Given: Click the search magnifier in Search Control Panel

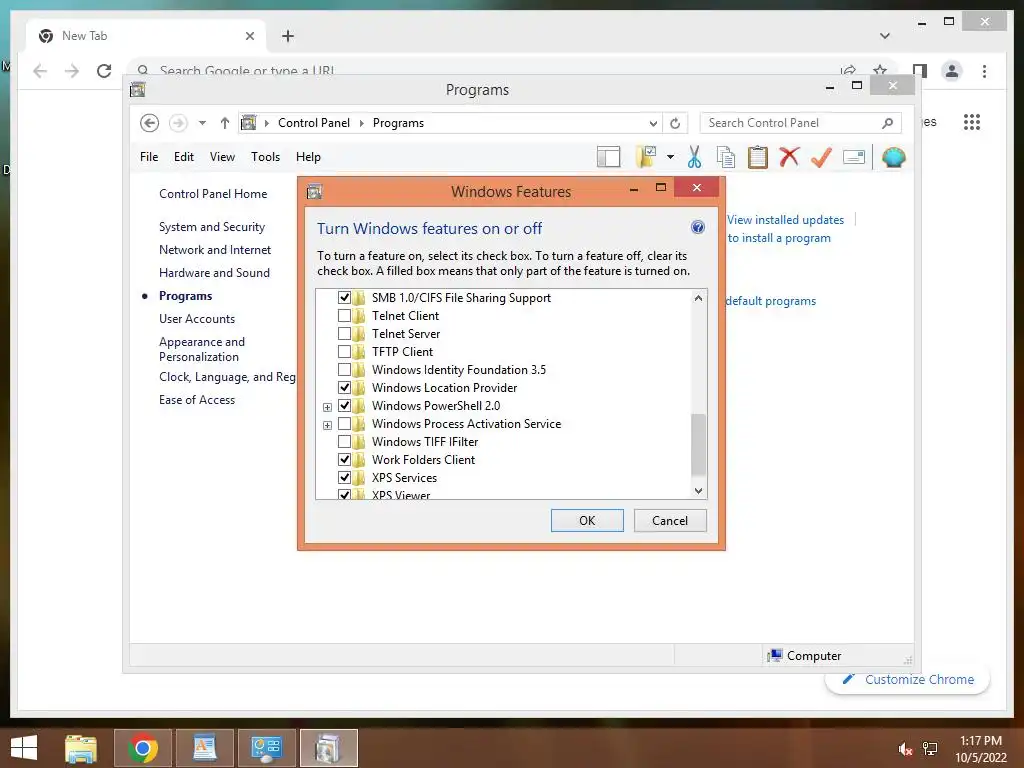Looking at the screenshot, I should pos(887,123).
